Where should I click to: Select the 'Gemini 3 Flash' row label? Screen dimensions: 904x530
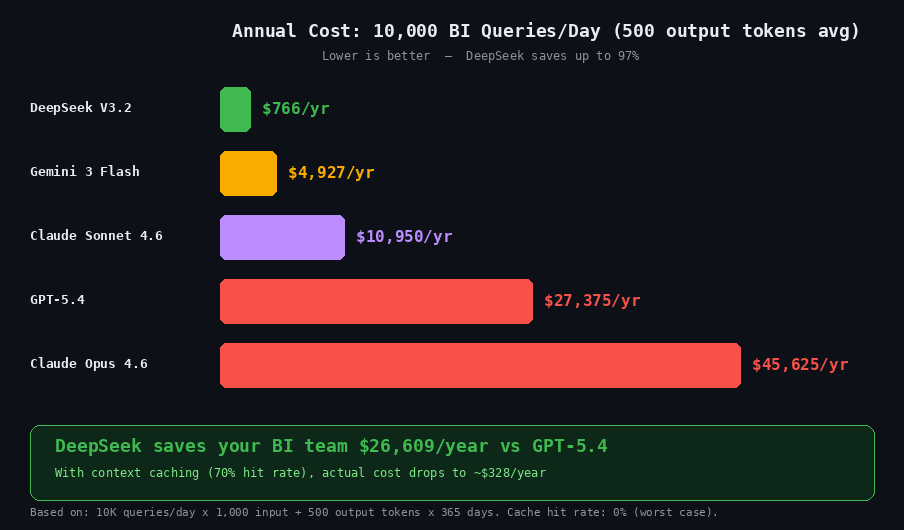(x=85, y=172)
